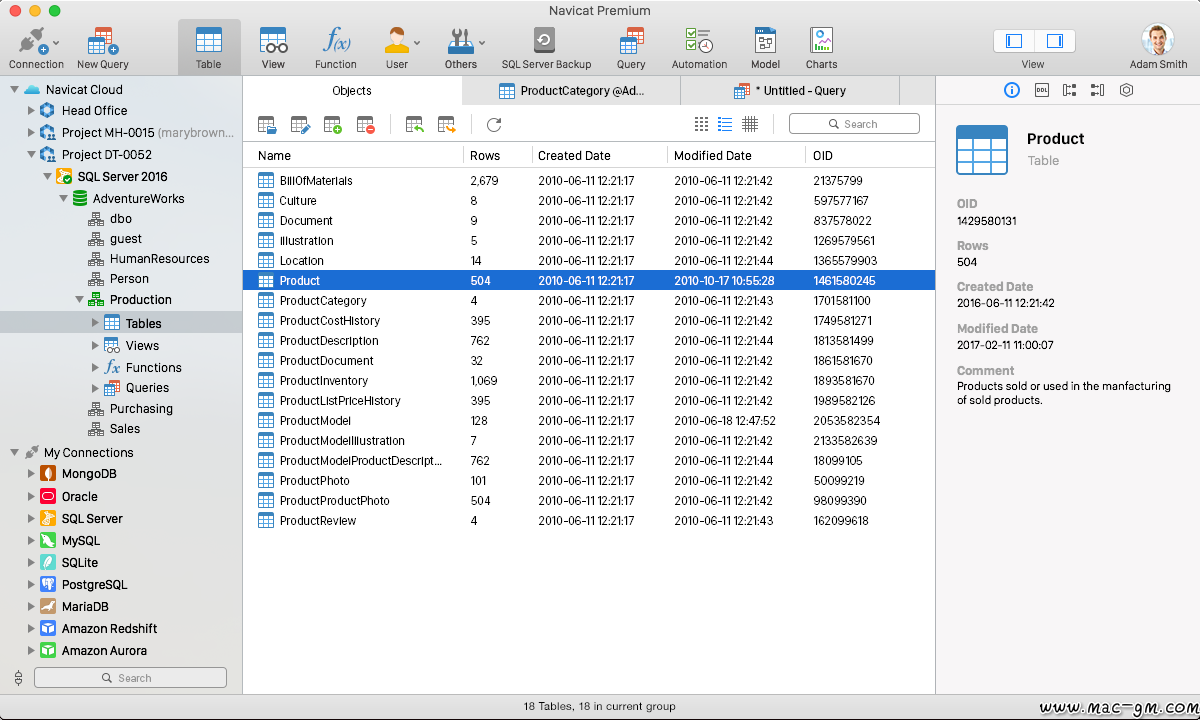Open the User dropdown arrow
Screen dimensions: 1200x720
click(417, 43)
